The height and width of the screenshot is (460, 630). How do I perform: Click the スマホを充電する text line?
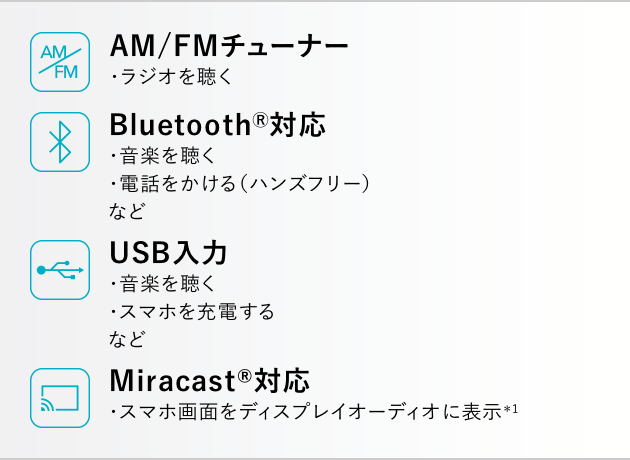pos(192,311)
